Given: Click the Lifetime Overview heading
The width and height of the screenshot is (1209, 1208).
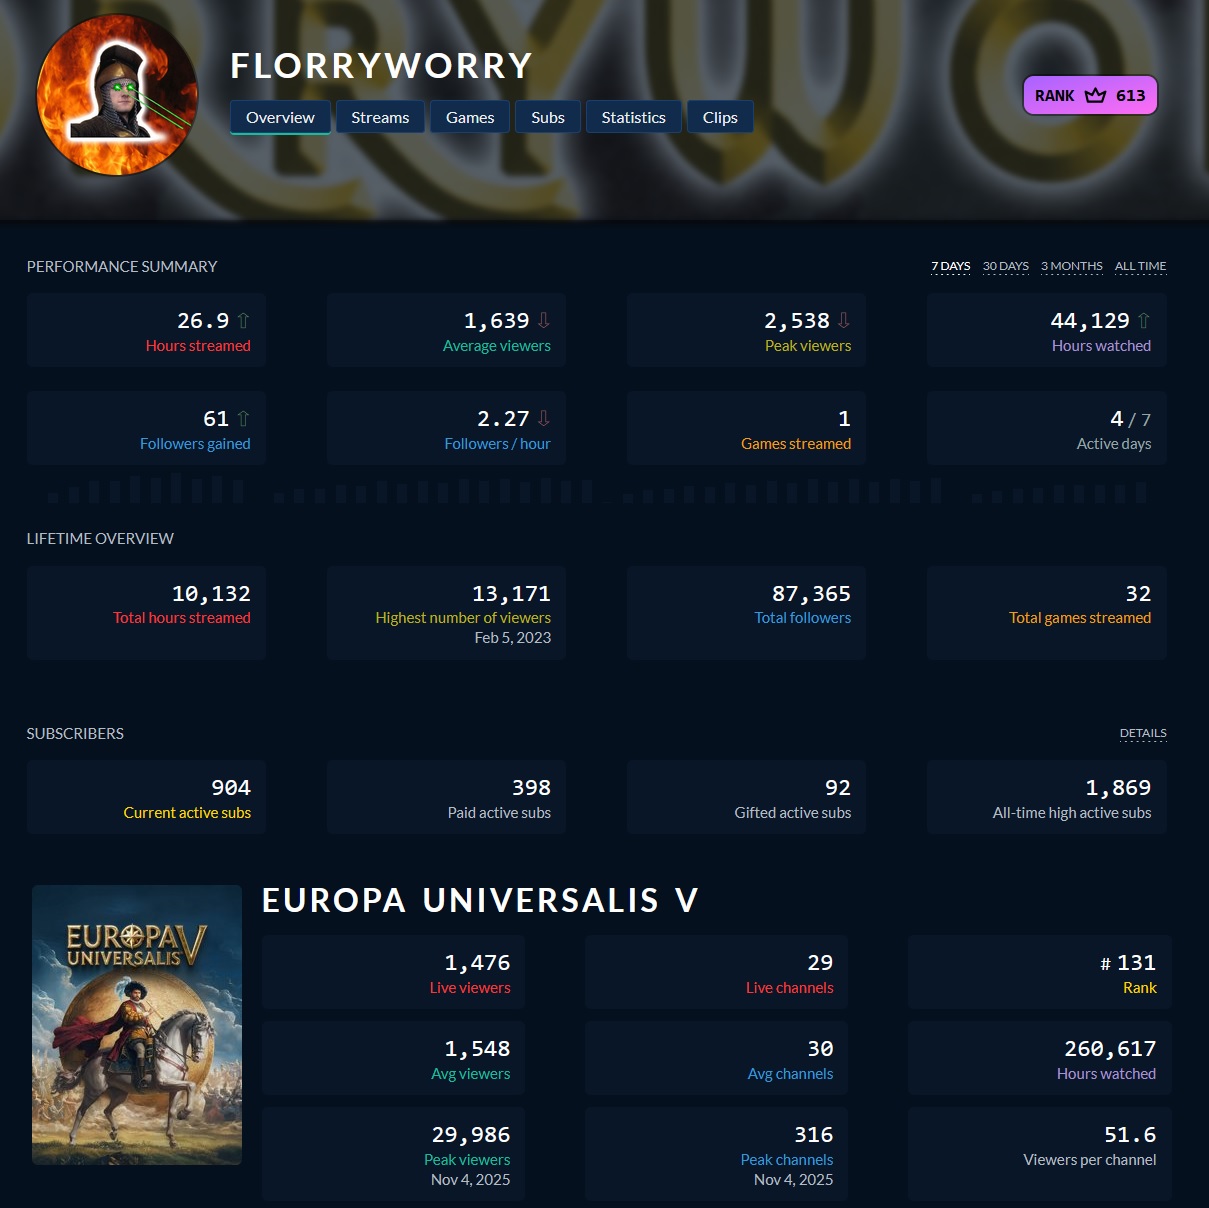Looking at the screenshot, I should (x=100, y=539).
